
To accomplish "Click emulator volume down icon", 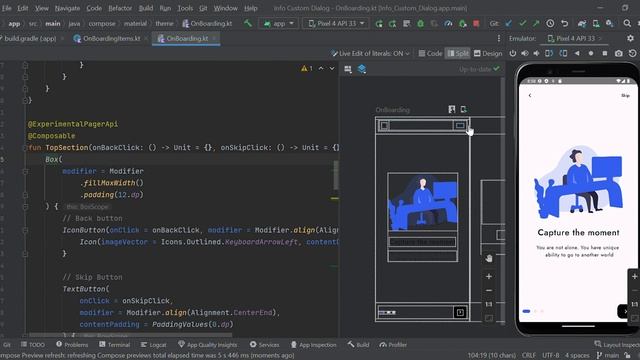I will pyautogui.click(x=536, y=53).
